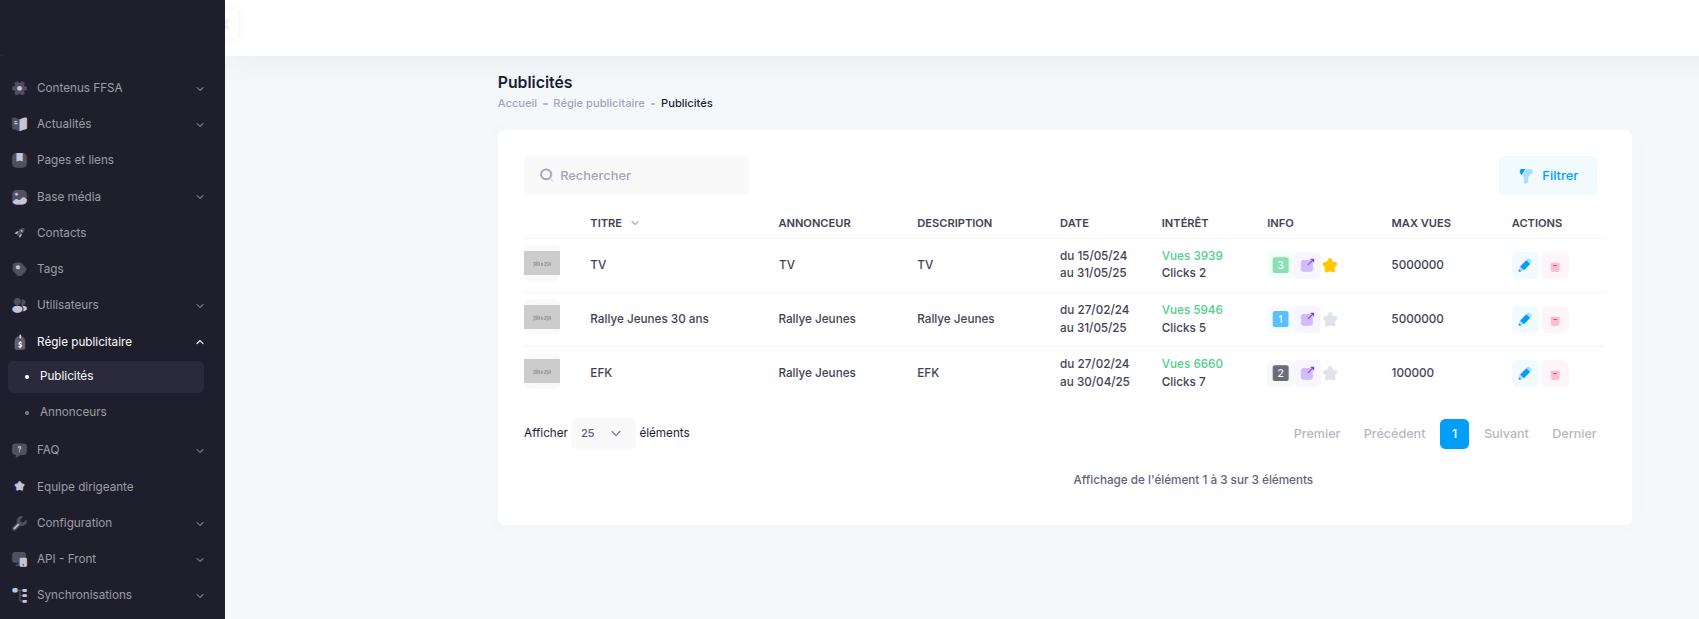Open the Equipe dirigeante menu item
Screen dimensions: 1699x619
click(85, 487)
